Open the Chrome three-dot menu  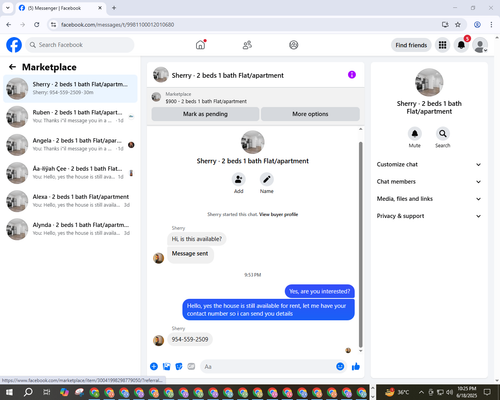pos(491,25)
